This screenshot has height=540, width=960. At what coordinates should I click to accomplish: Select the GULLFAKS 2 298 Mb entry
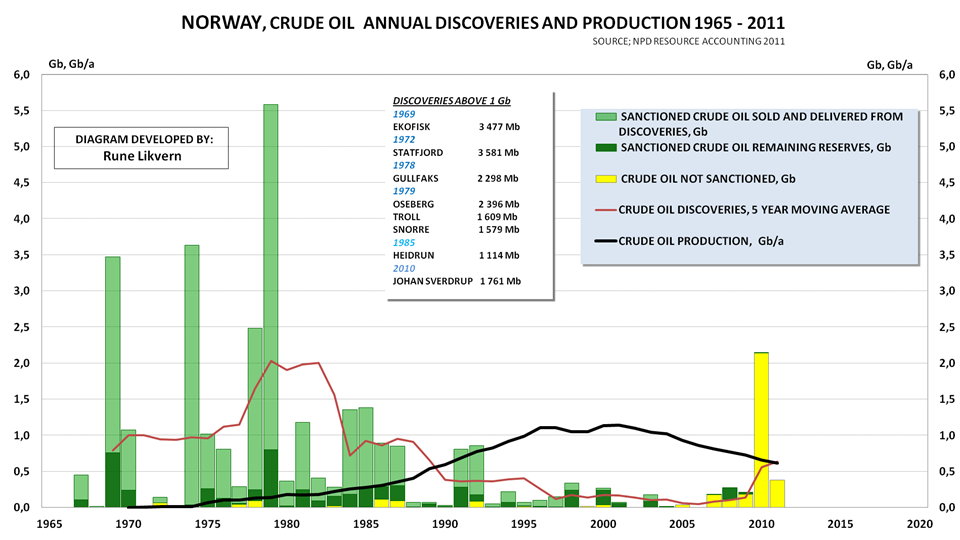click(x=457, y=178)
